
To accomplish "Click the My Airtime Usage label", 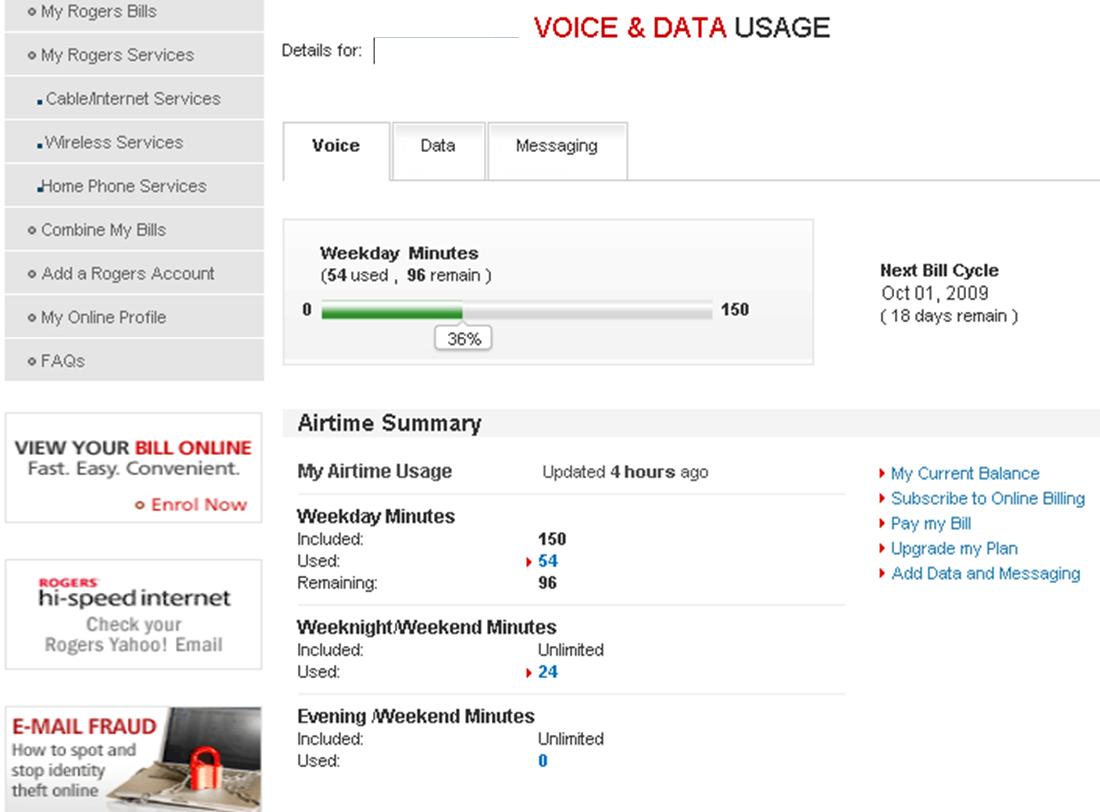I will tap(375, 472).
